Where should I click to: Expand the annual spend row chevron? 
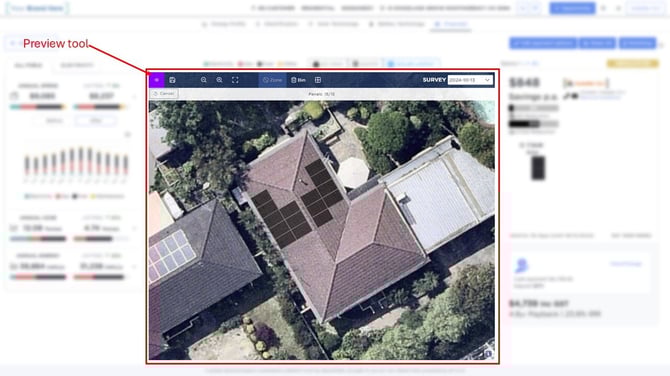(x=134, y=97)
